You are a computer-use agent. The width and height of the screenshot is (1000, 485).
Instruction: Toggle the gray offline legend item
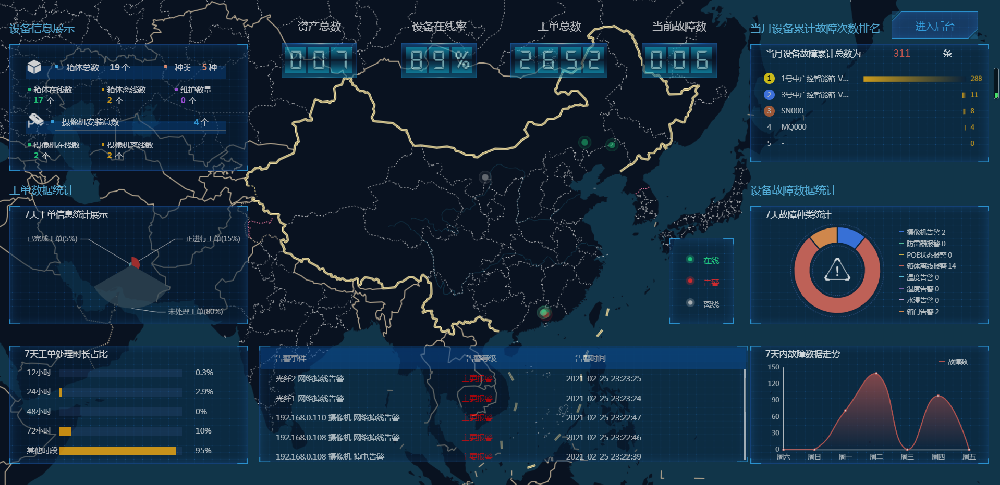tap(701, 302)
